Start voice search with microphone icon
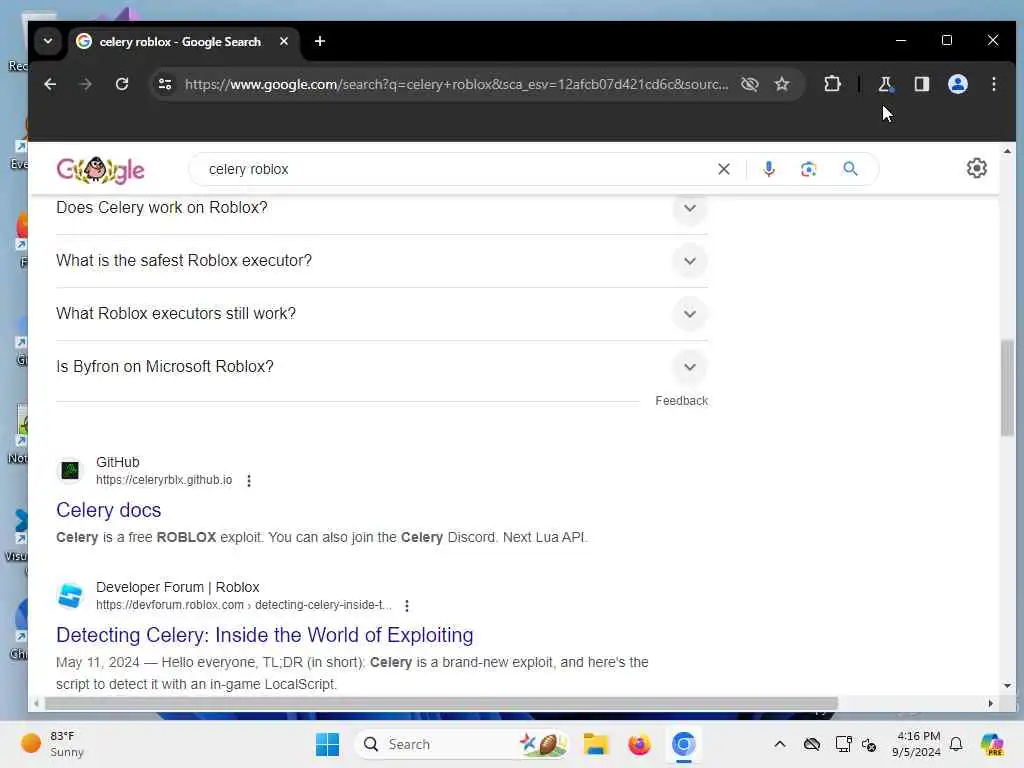 pyautogui.click(x=769, y=169)
